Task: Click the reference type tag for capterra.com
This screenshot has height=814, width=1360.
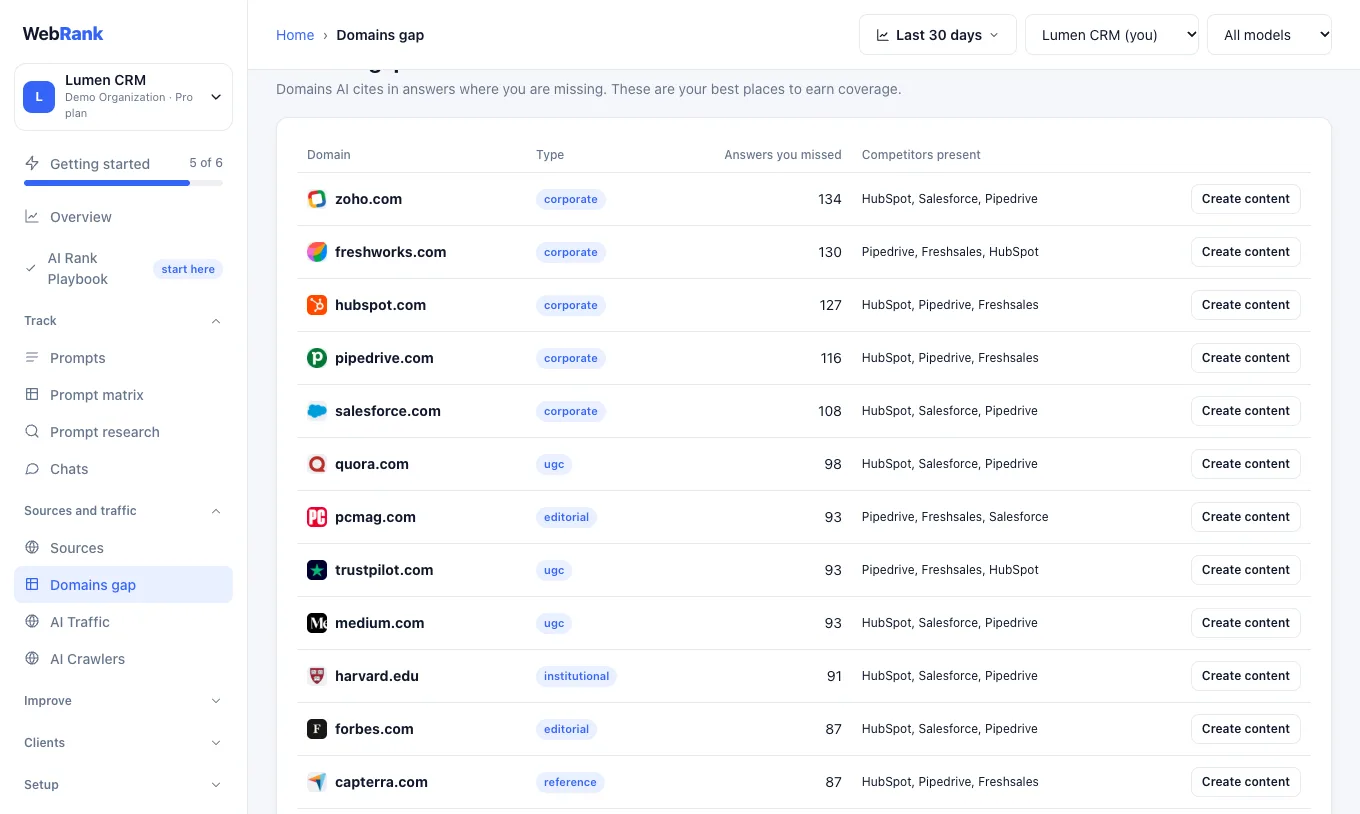Action: pyautogui.click(x=570, y=782)
